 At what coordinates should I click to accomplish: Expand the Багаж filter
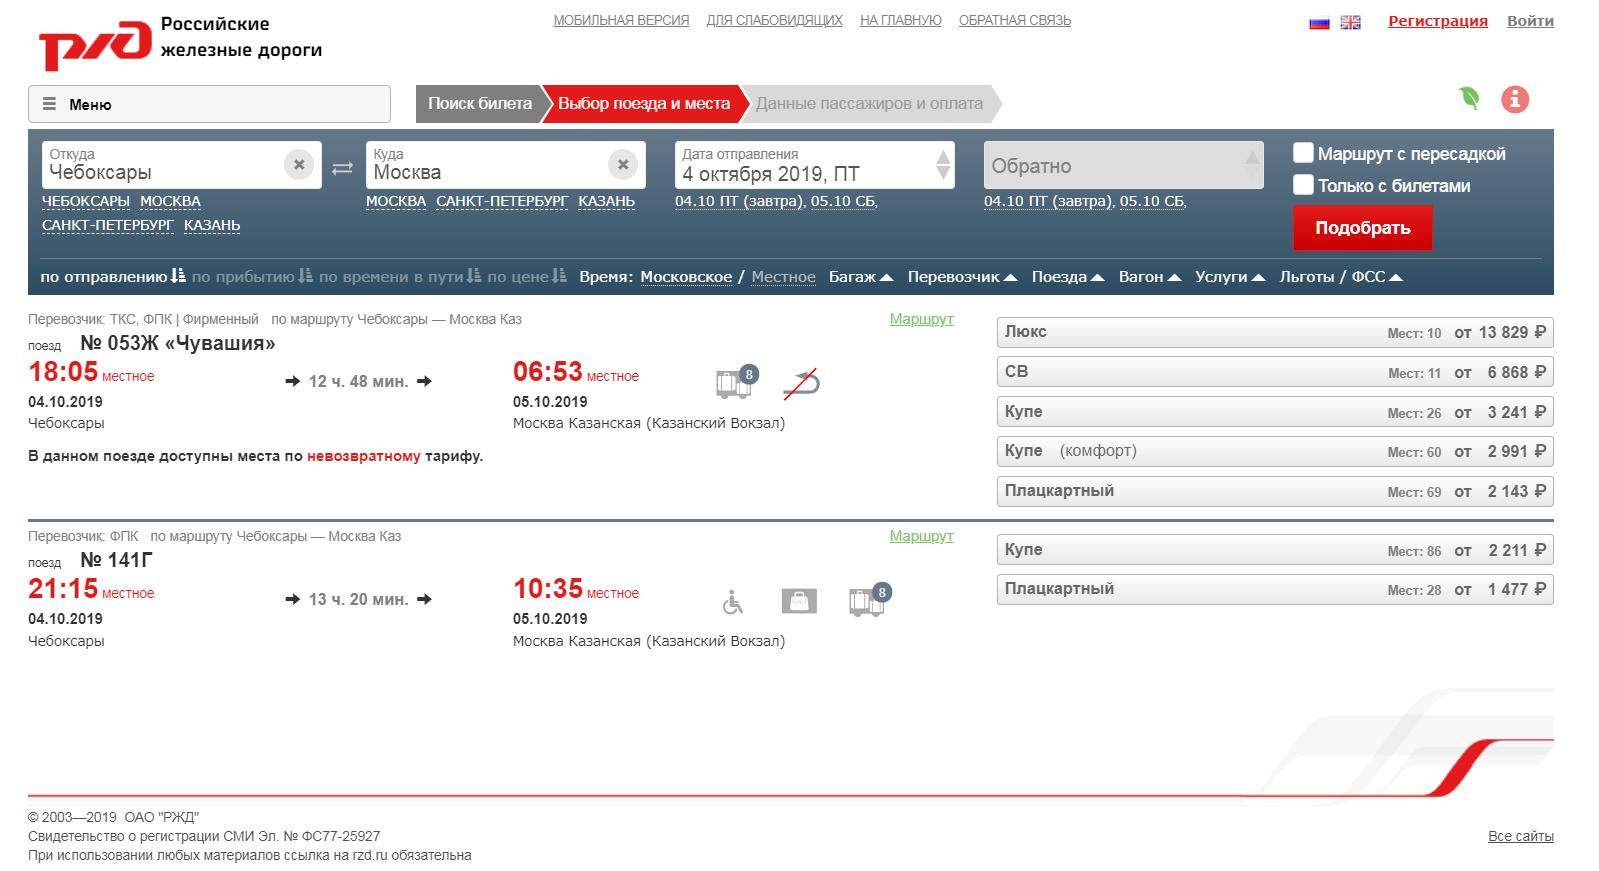[x=861, y=277]
